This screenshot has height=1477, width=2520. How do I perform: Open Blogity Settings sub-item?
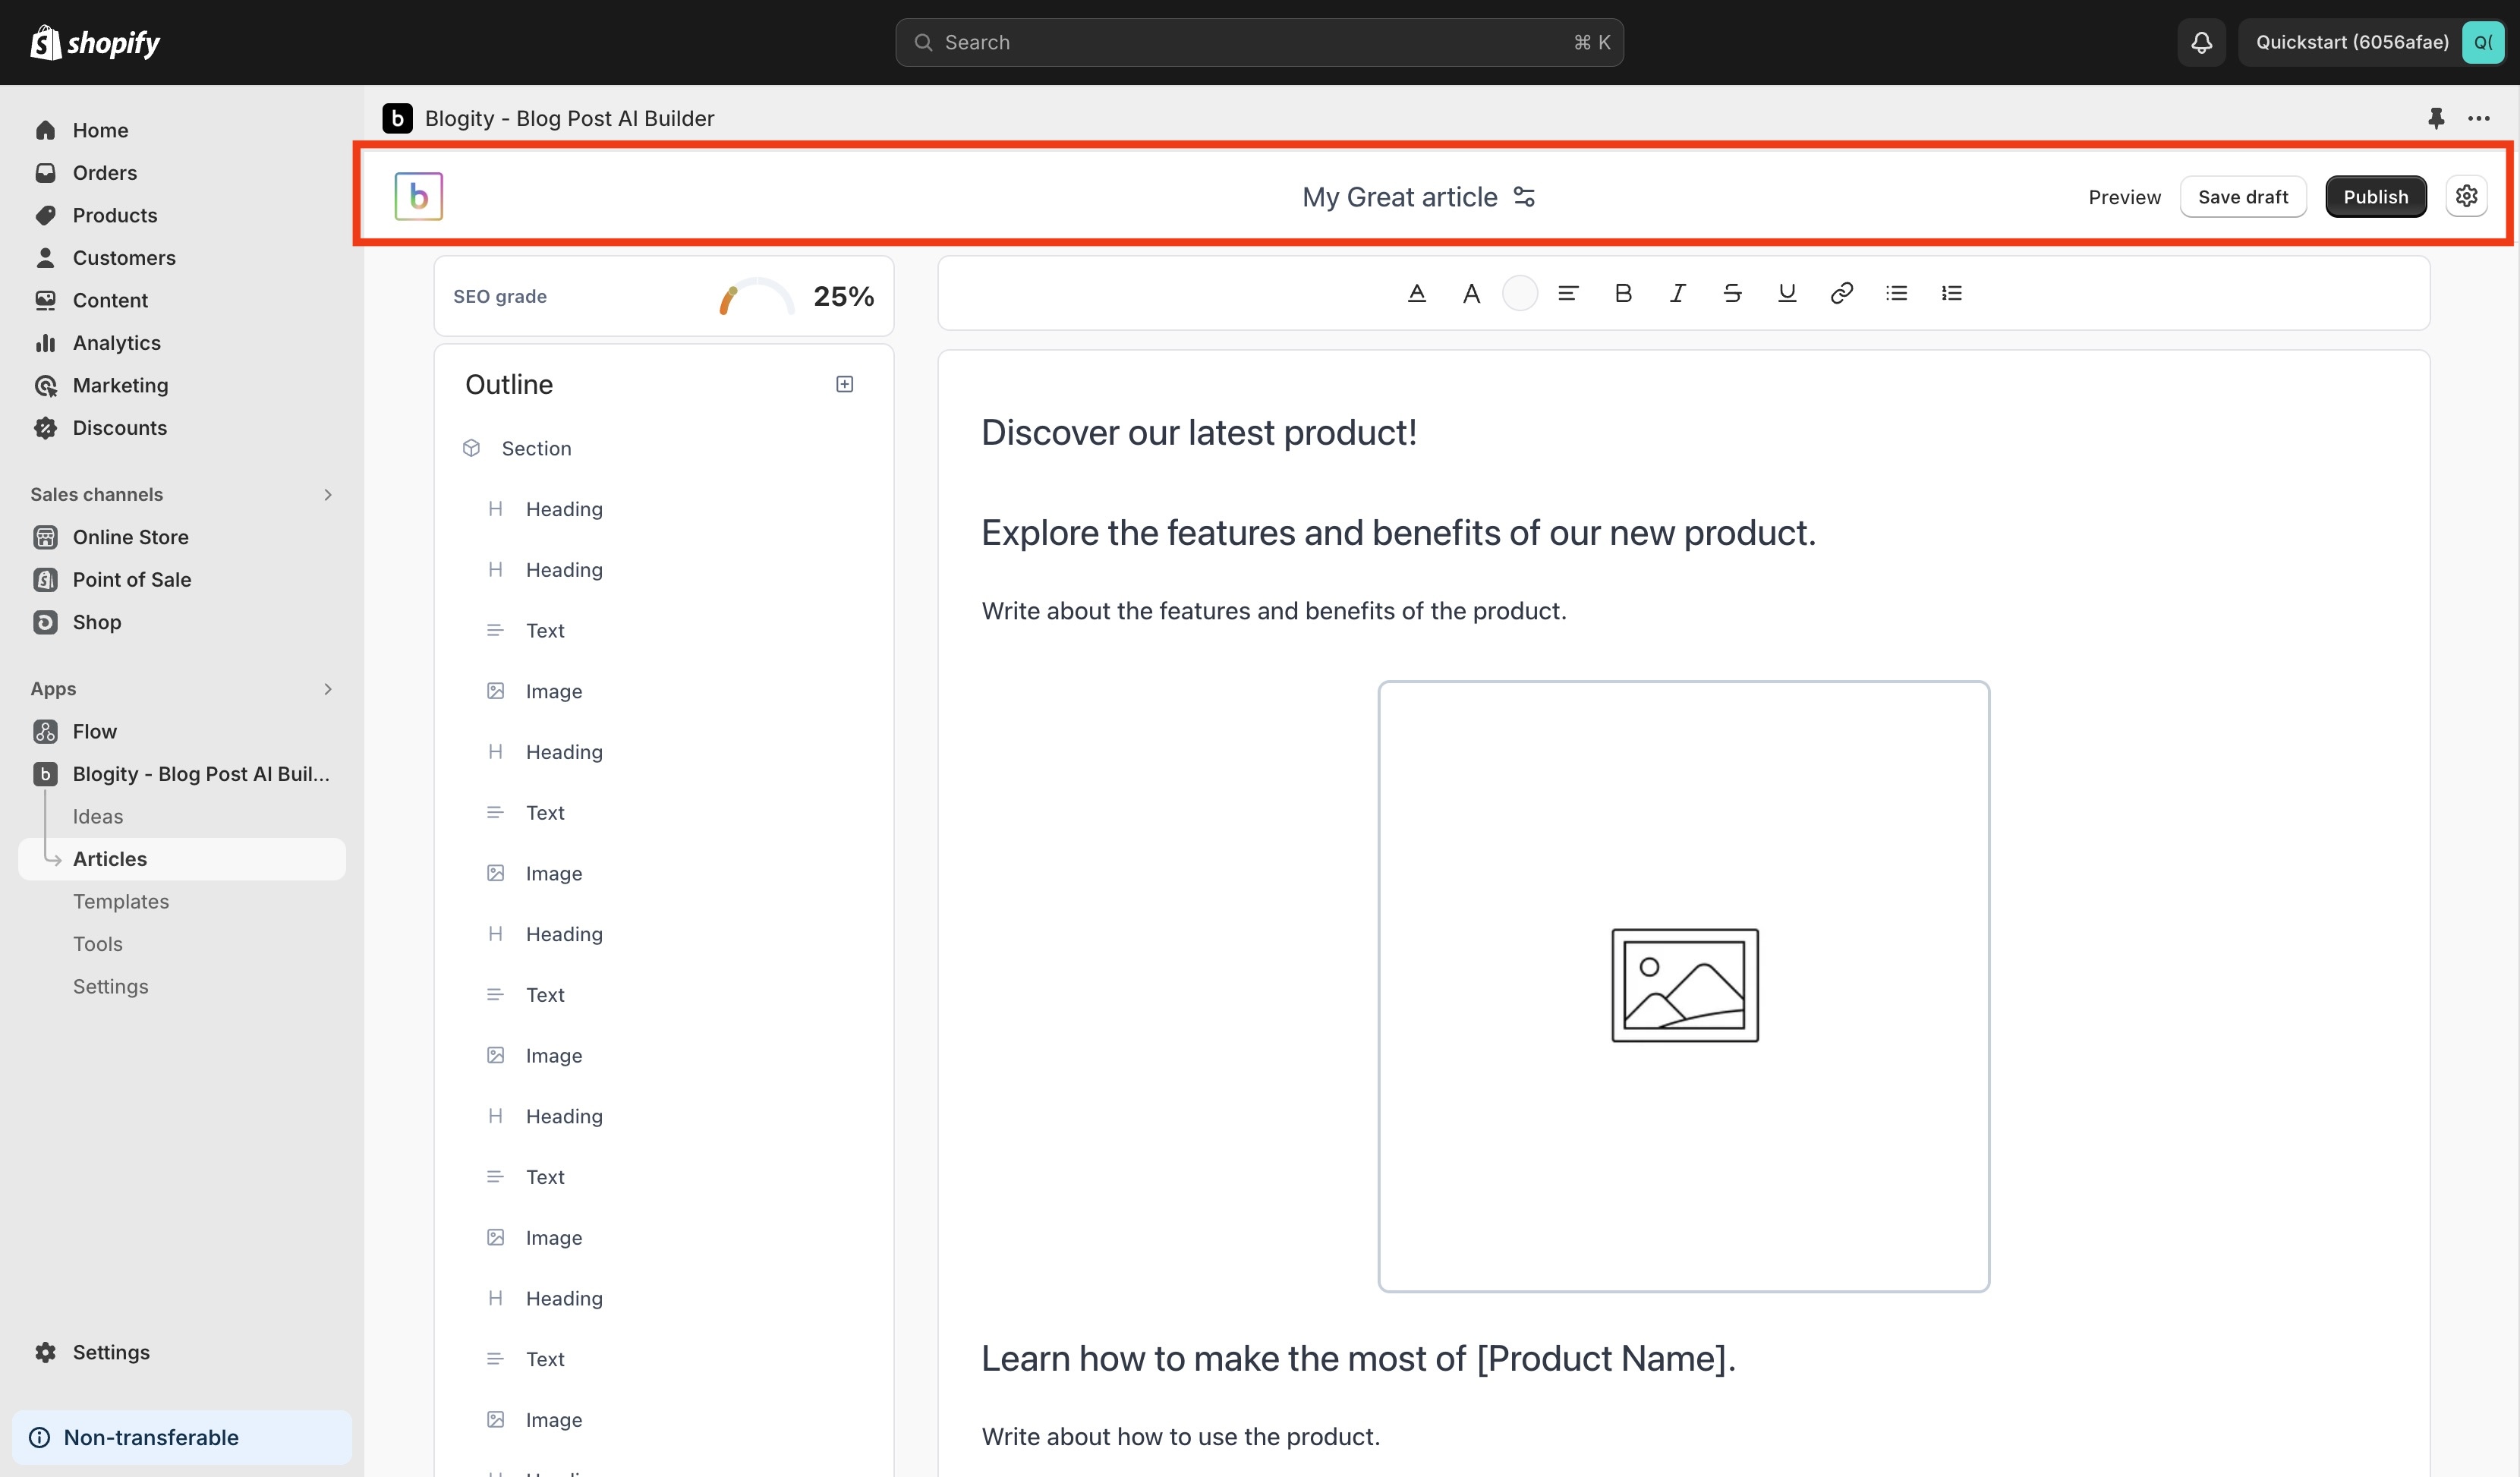[x=111, y=986]
